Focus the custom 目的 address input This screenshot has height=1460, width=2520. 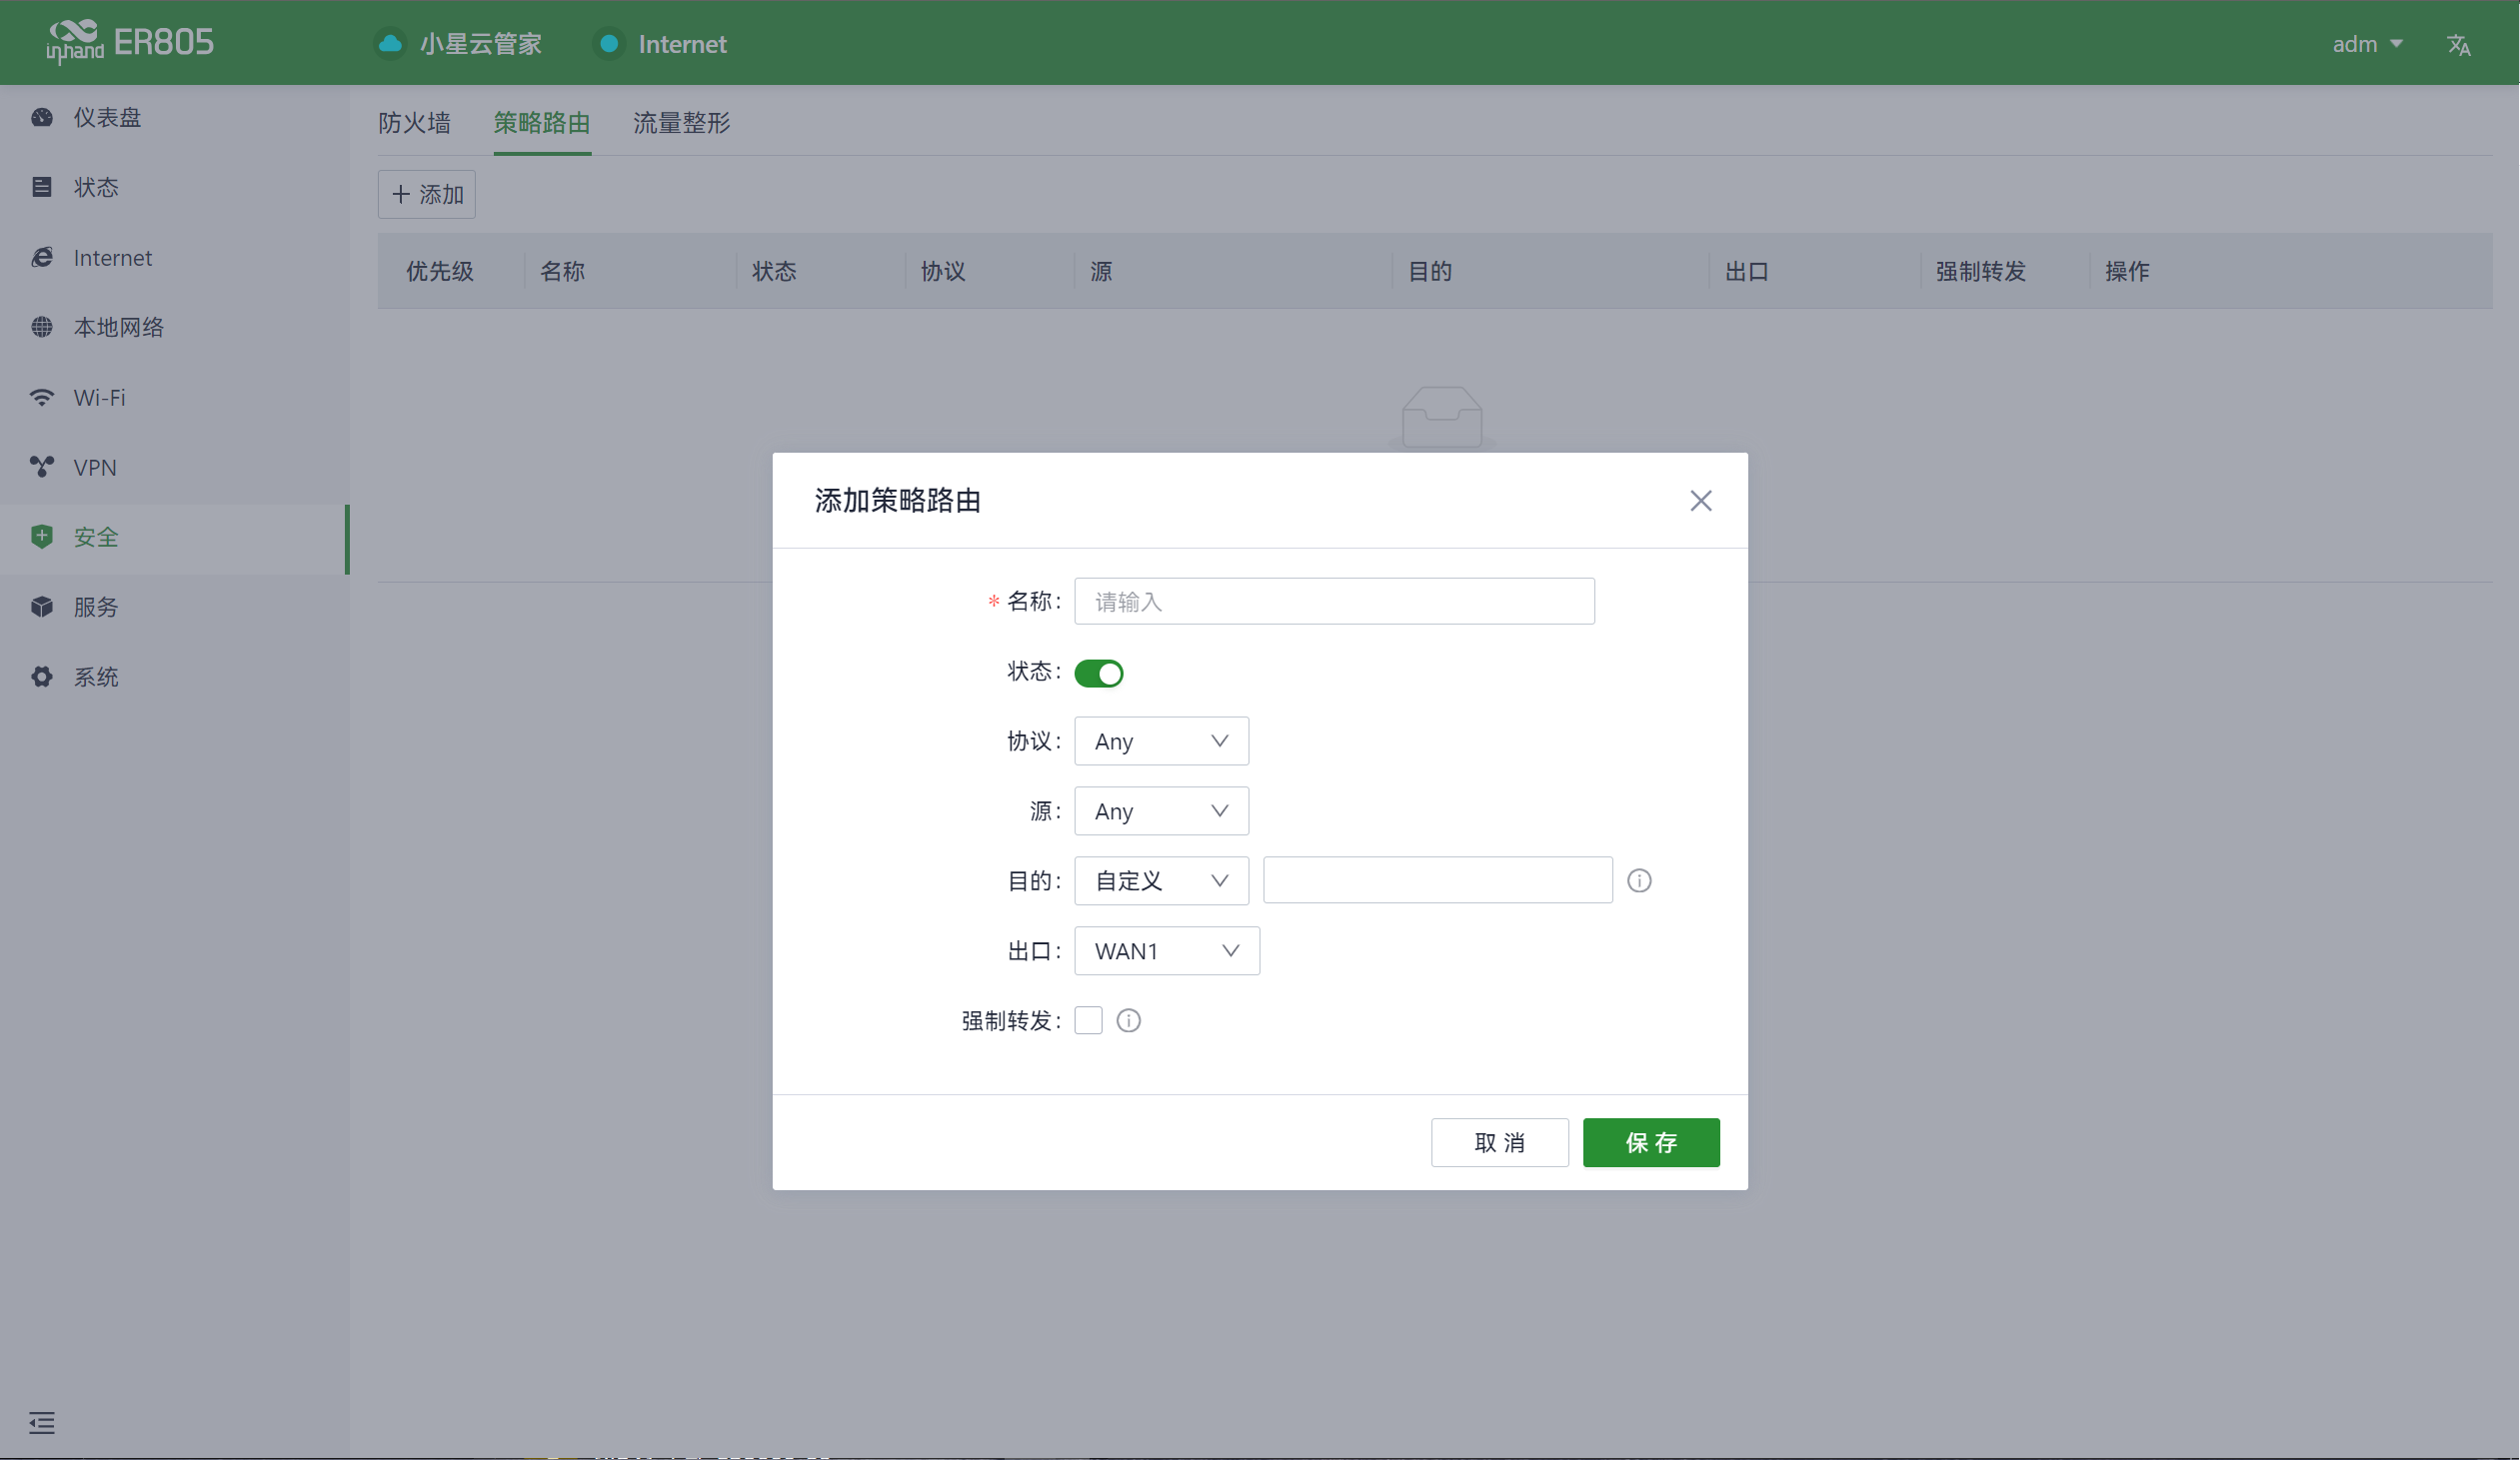coord(1438,881)
